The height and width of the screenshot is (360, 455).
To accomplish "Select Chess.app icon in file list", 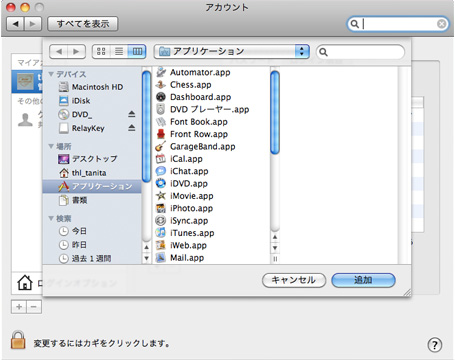I will 161,85.
